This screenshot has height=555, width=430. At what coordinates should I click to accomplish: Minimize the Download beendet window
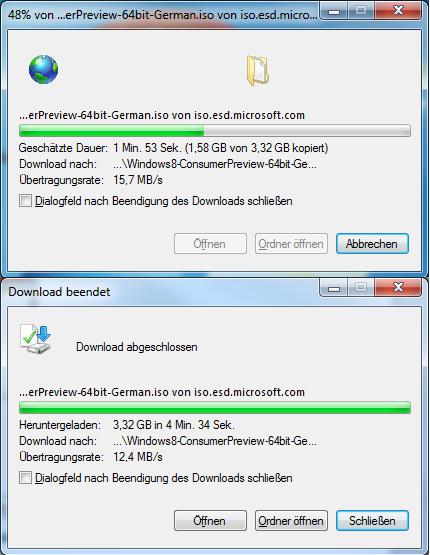coord(334,288)
